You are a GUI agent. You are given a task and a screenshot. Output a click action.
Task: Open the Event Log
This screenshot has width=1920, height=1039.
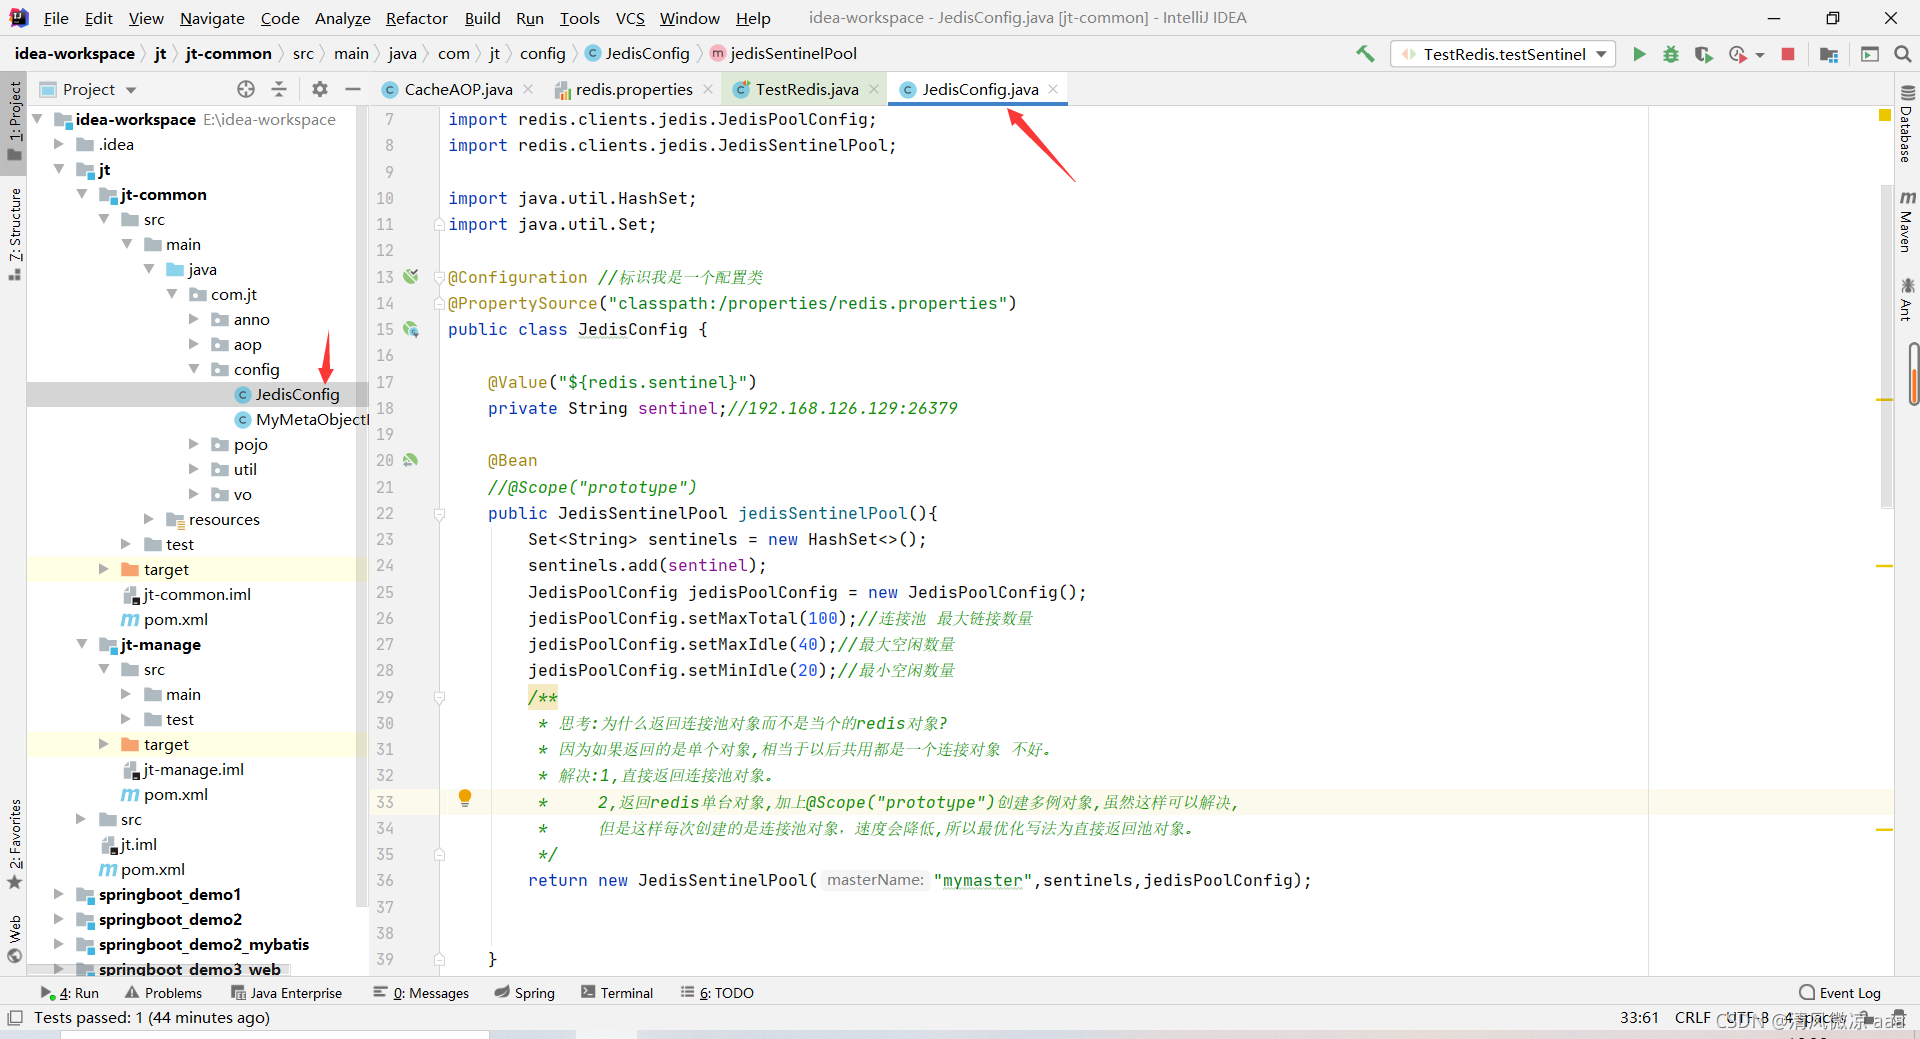(1840, 993)
